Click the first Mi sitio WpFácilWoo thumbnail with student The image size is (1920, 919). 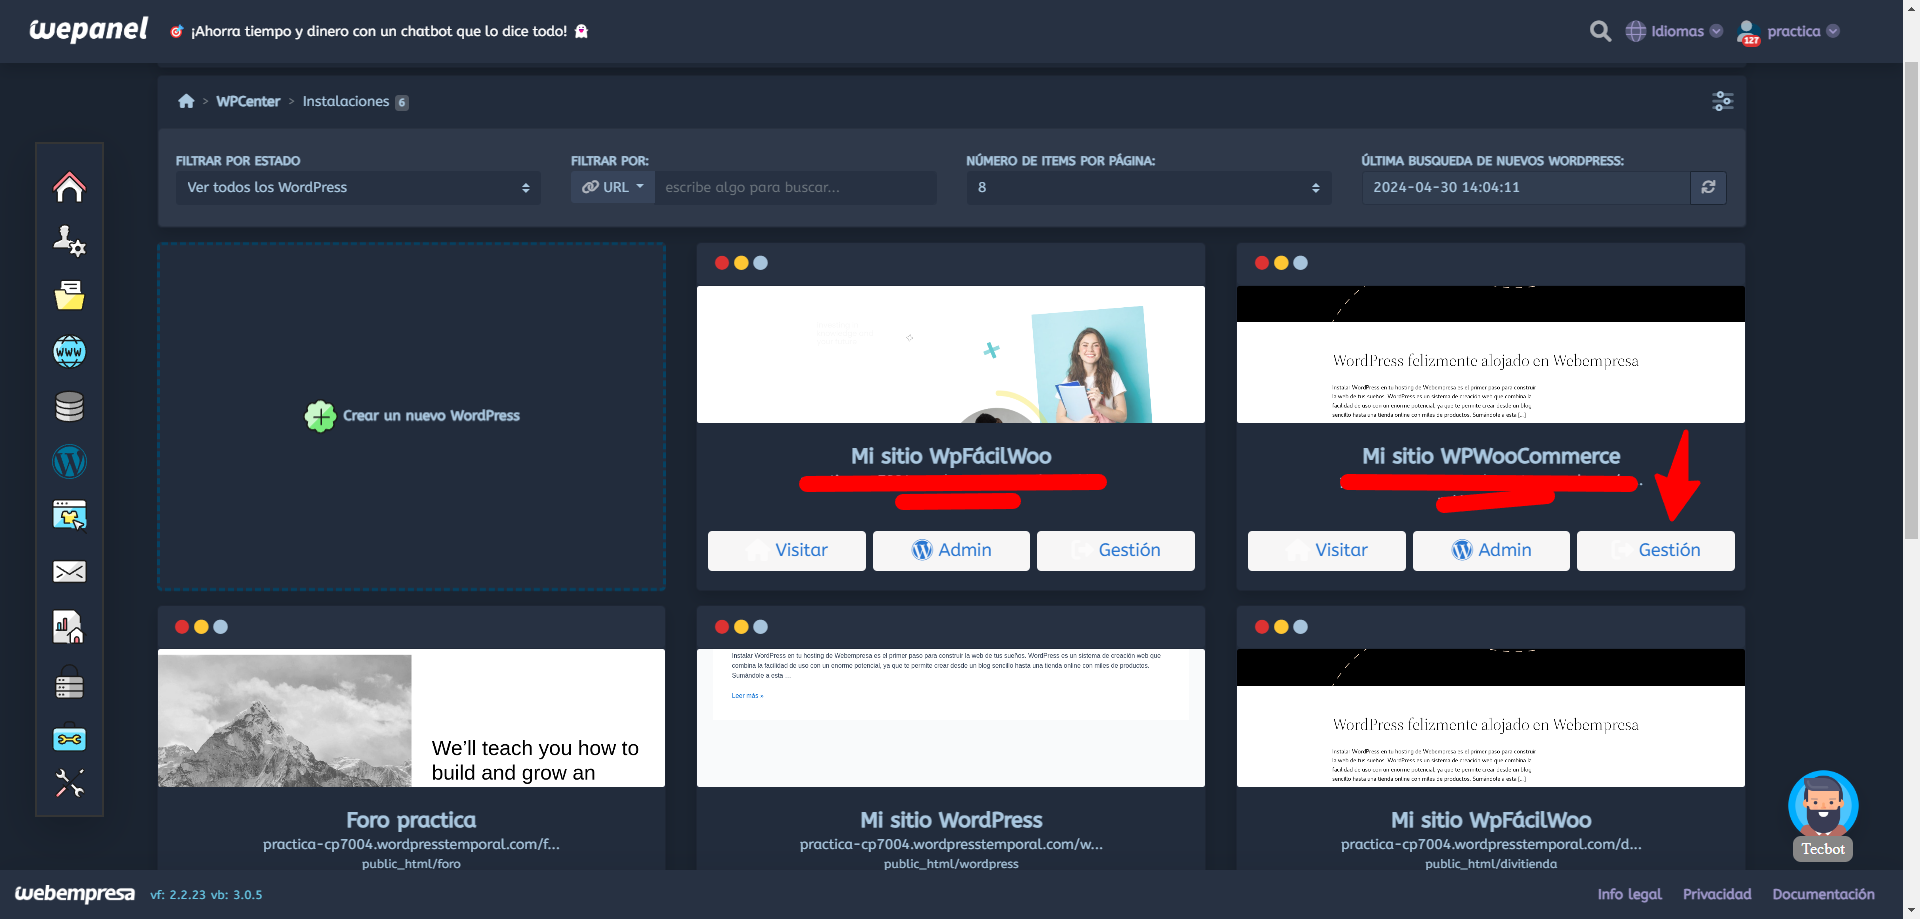point(951,354)
